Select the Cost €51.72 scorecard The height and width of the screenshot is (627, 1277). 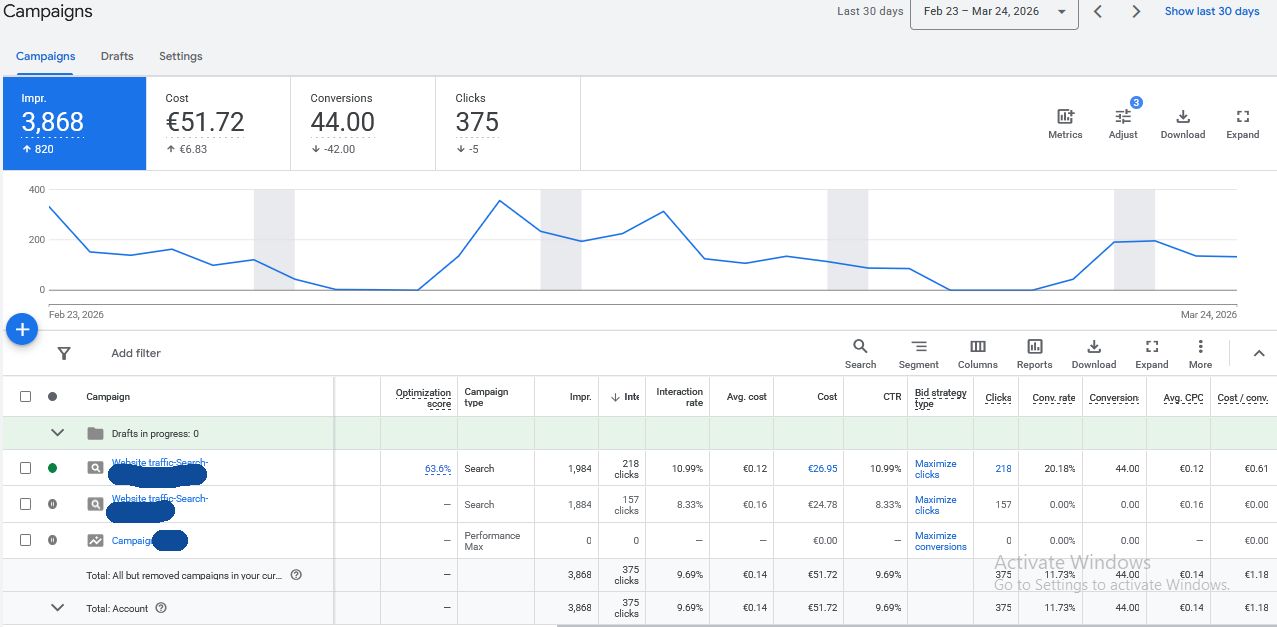pos(218,124)
